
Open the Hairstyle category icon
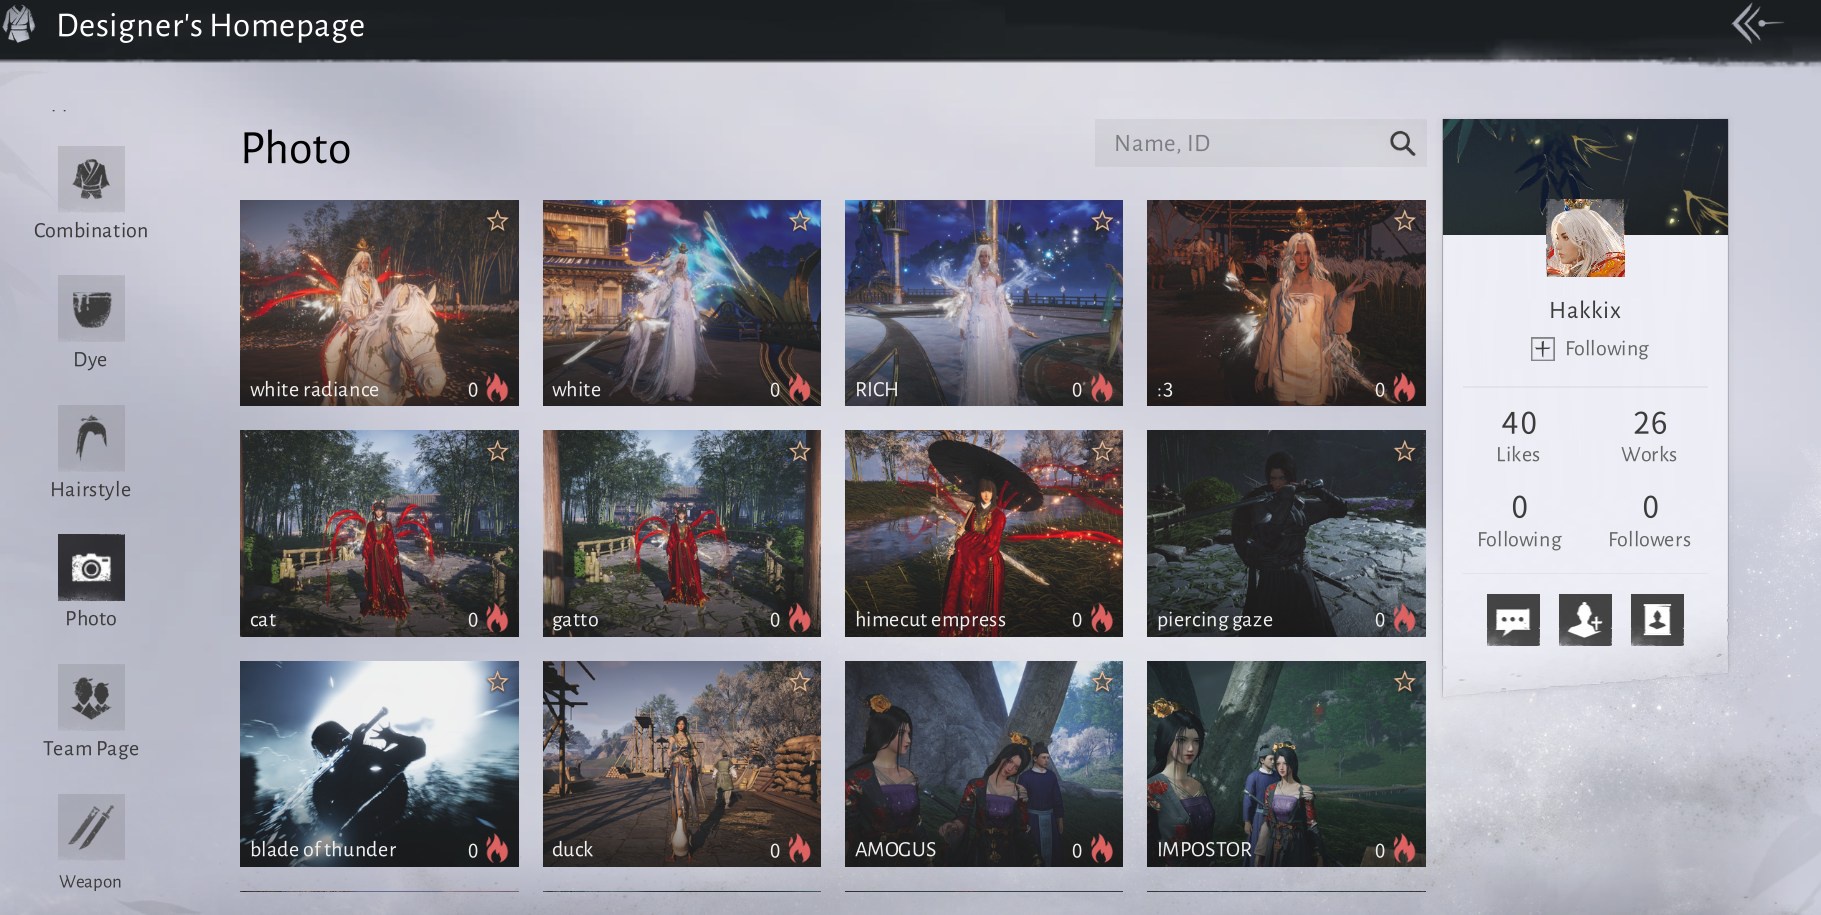click(x=91, y=438)
